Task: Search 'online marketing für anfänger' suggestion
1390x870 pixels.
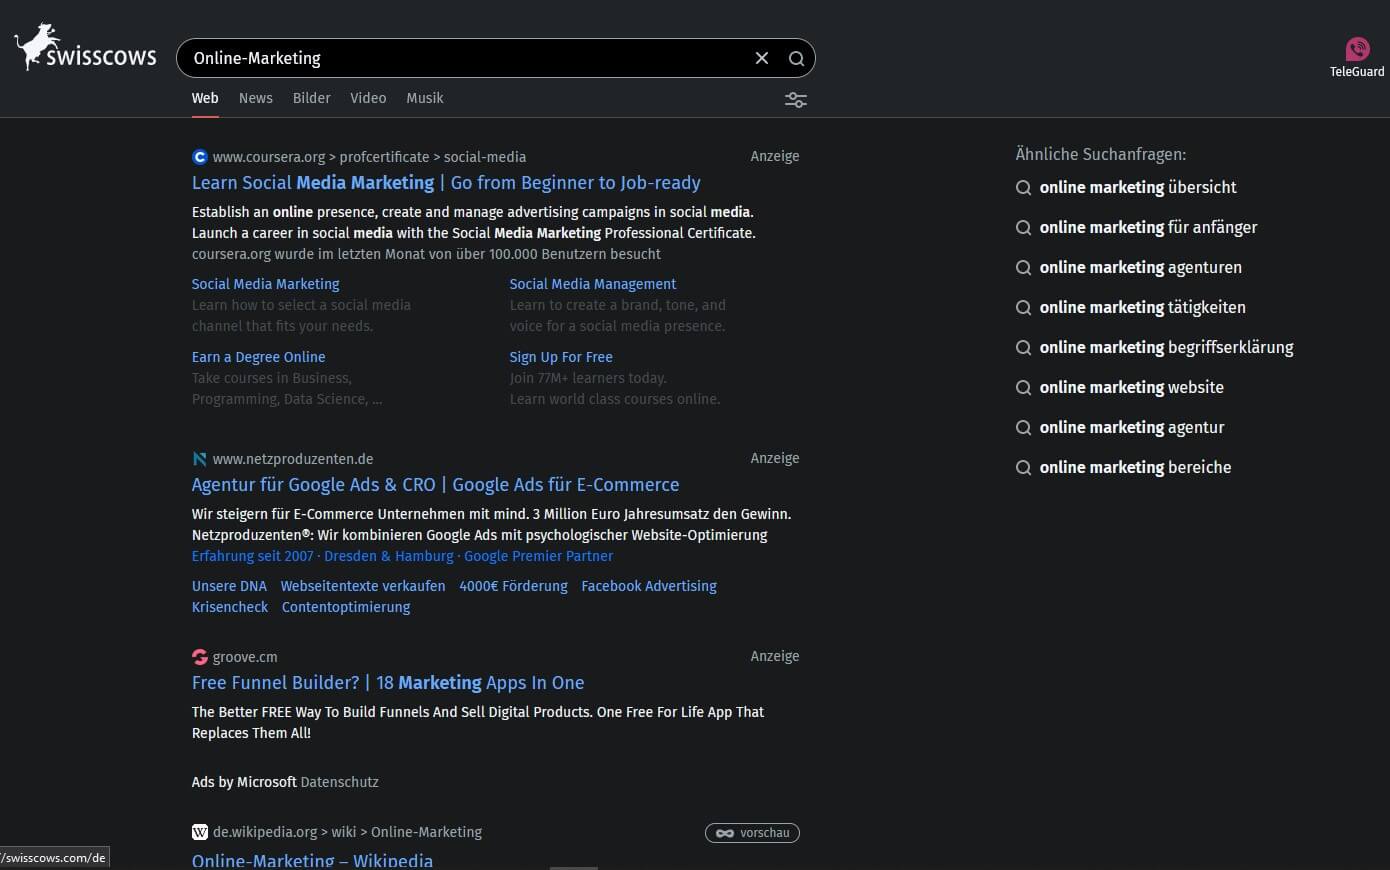Action: (x=1148, y=227)
